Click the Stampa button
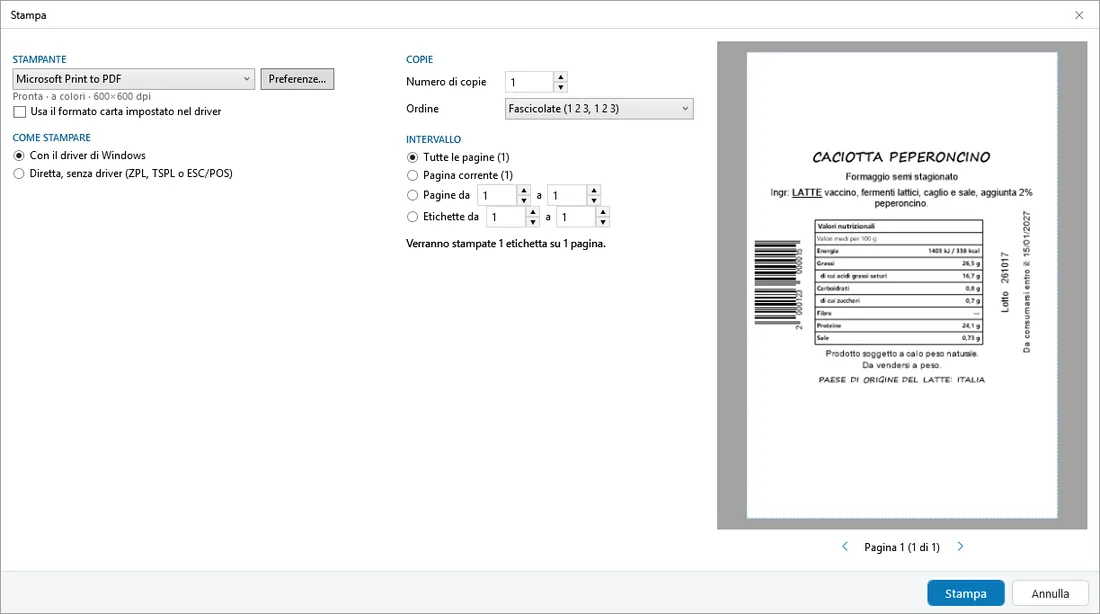Screen dimensions: 1100x614 click(x=965, y=594)
